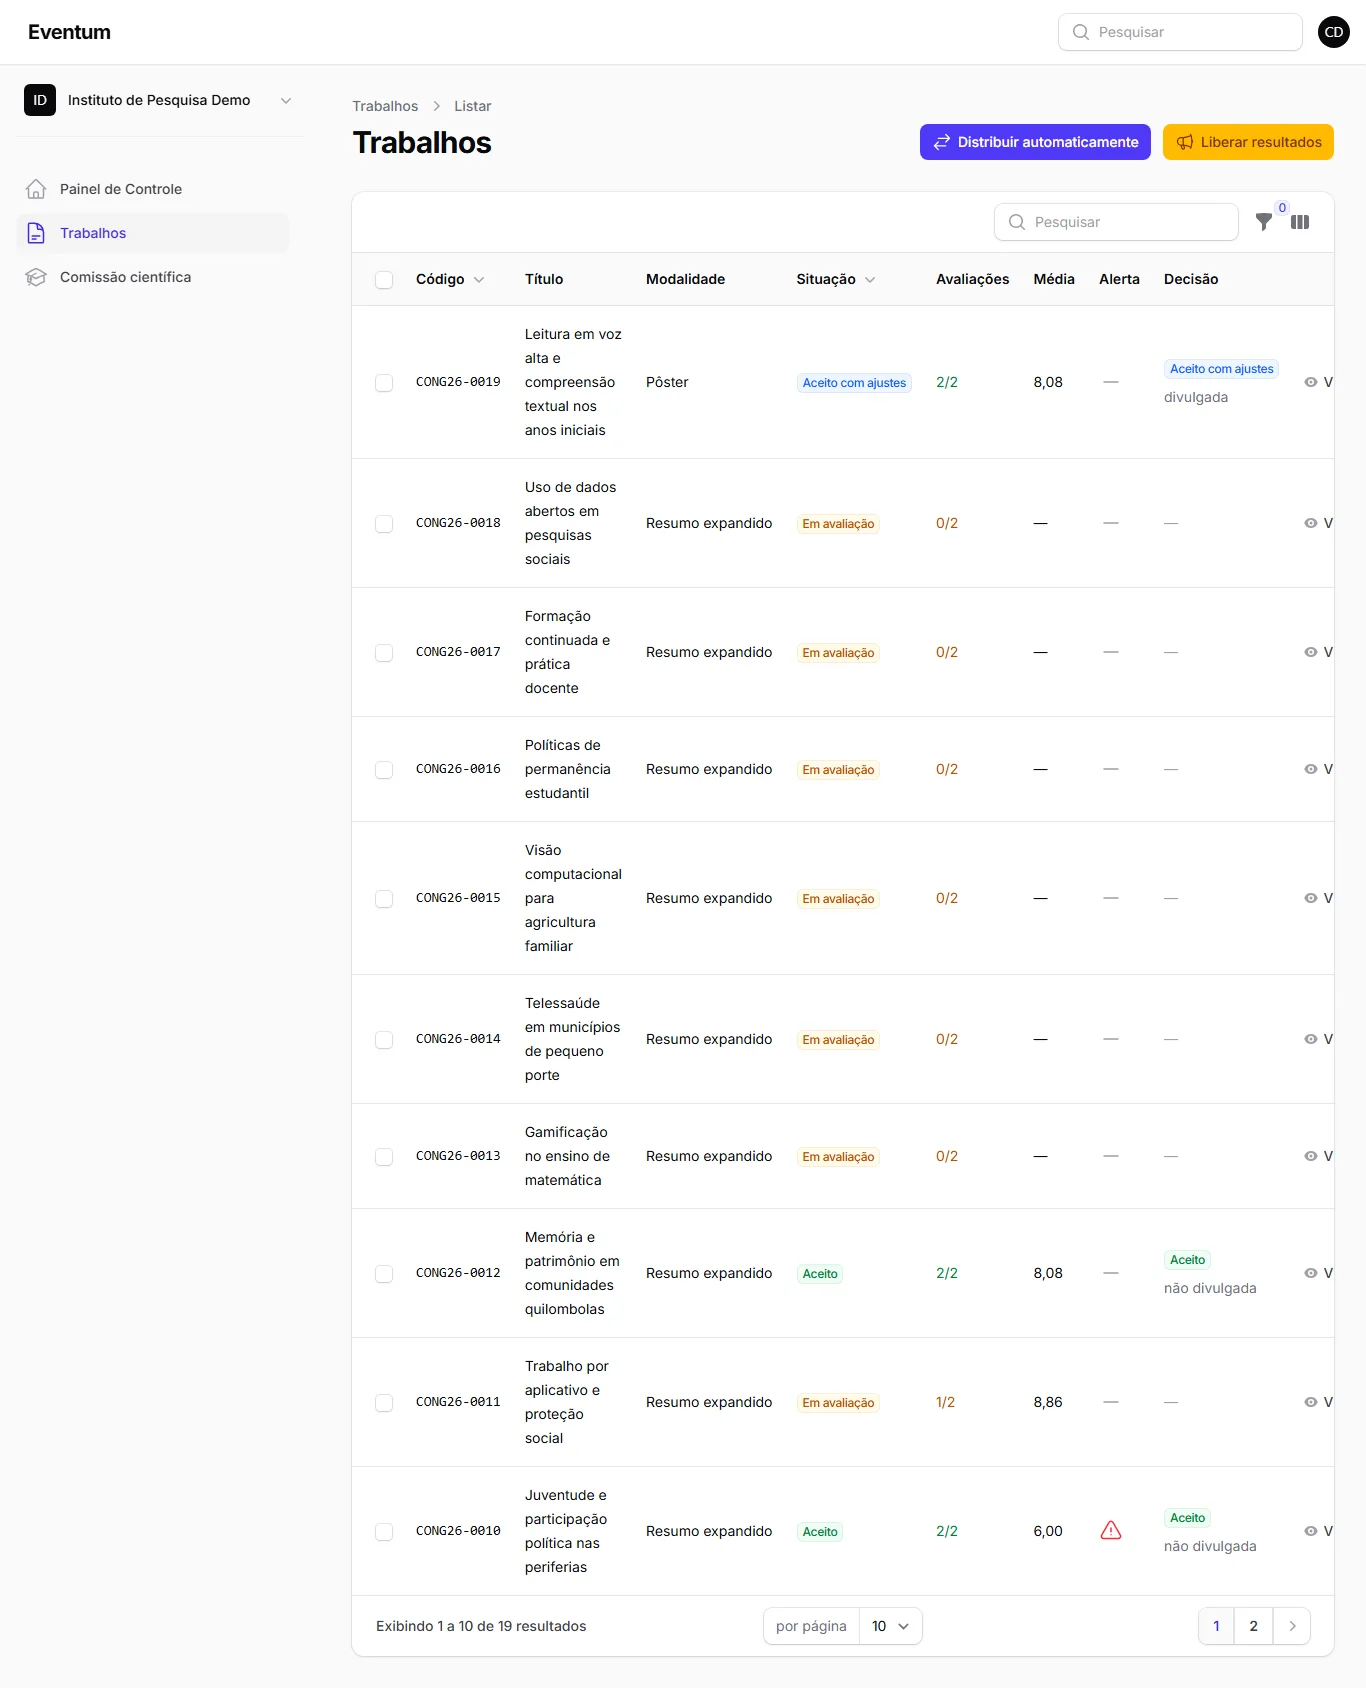
Task: Sort by Situação column chevron
Action: tap(870, 280)
